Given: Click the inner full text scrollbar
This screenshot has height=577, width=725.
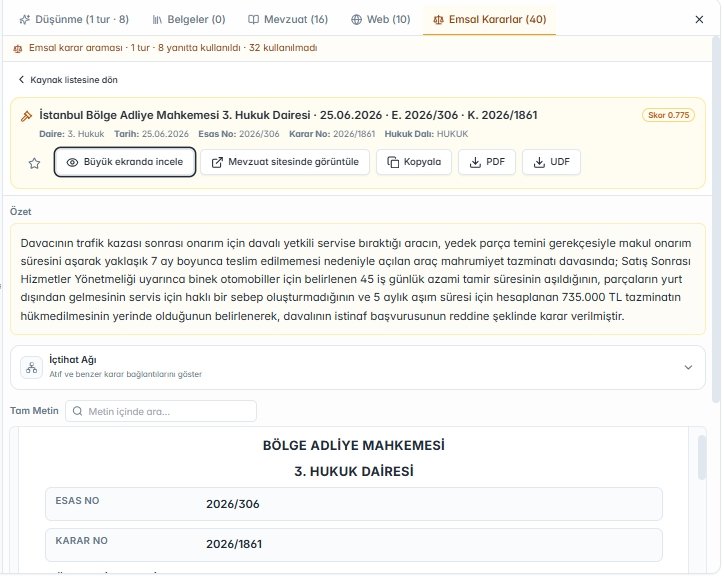Looking at the screenshot, I should click(701, 458).
